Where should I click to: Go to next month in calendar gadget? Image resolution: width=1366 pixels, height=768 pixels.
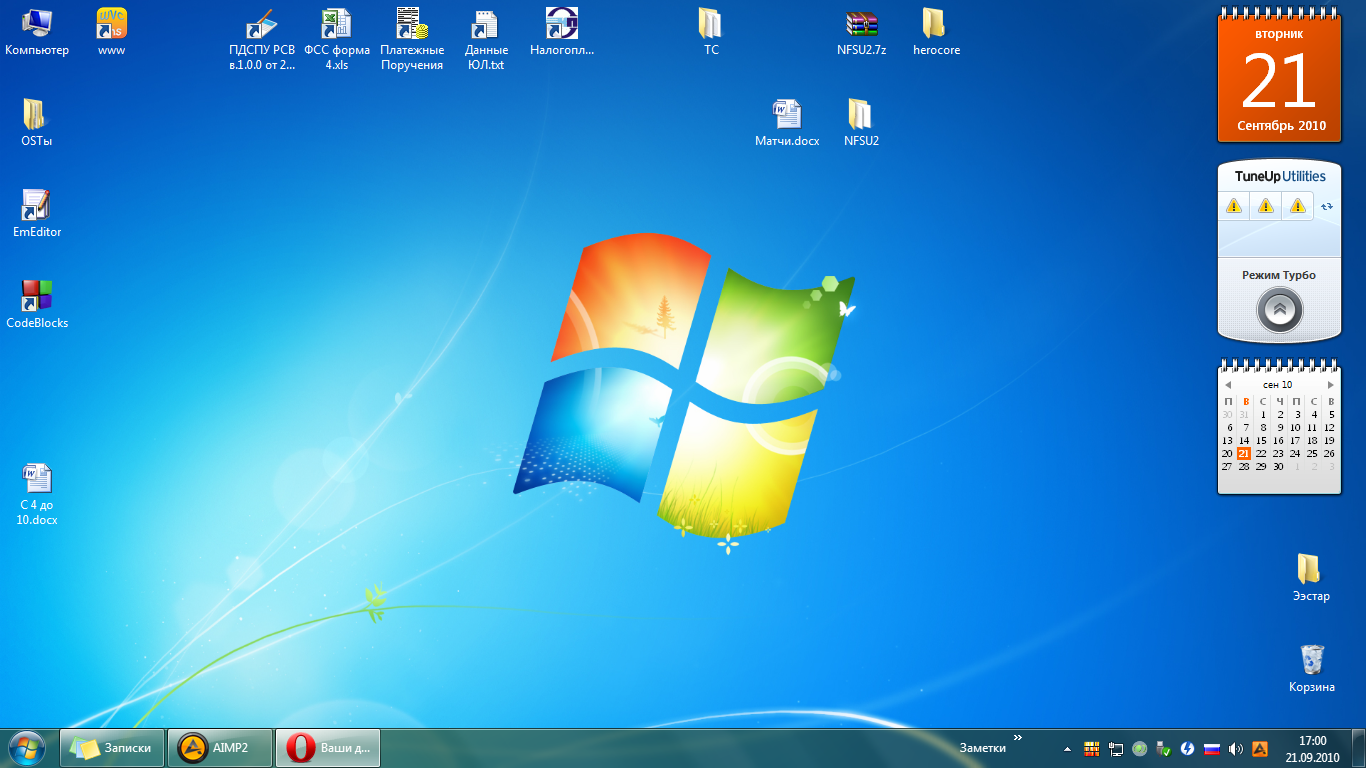(1330, 385)
